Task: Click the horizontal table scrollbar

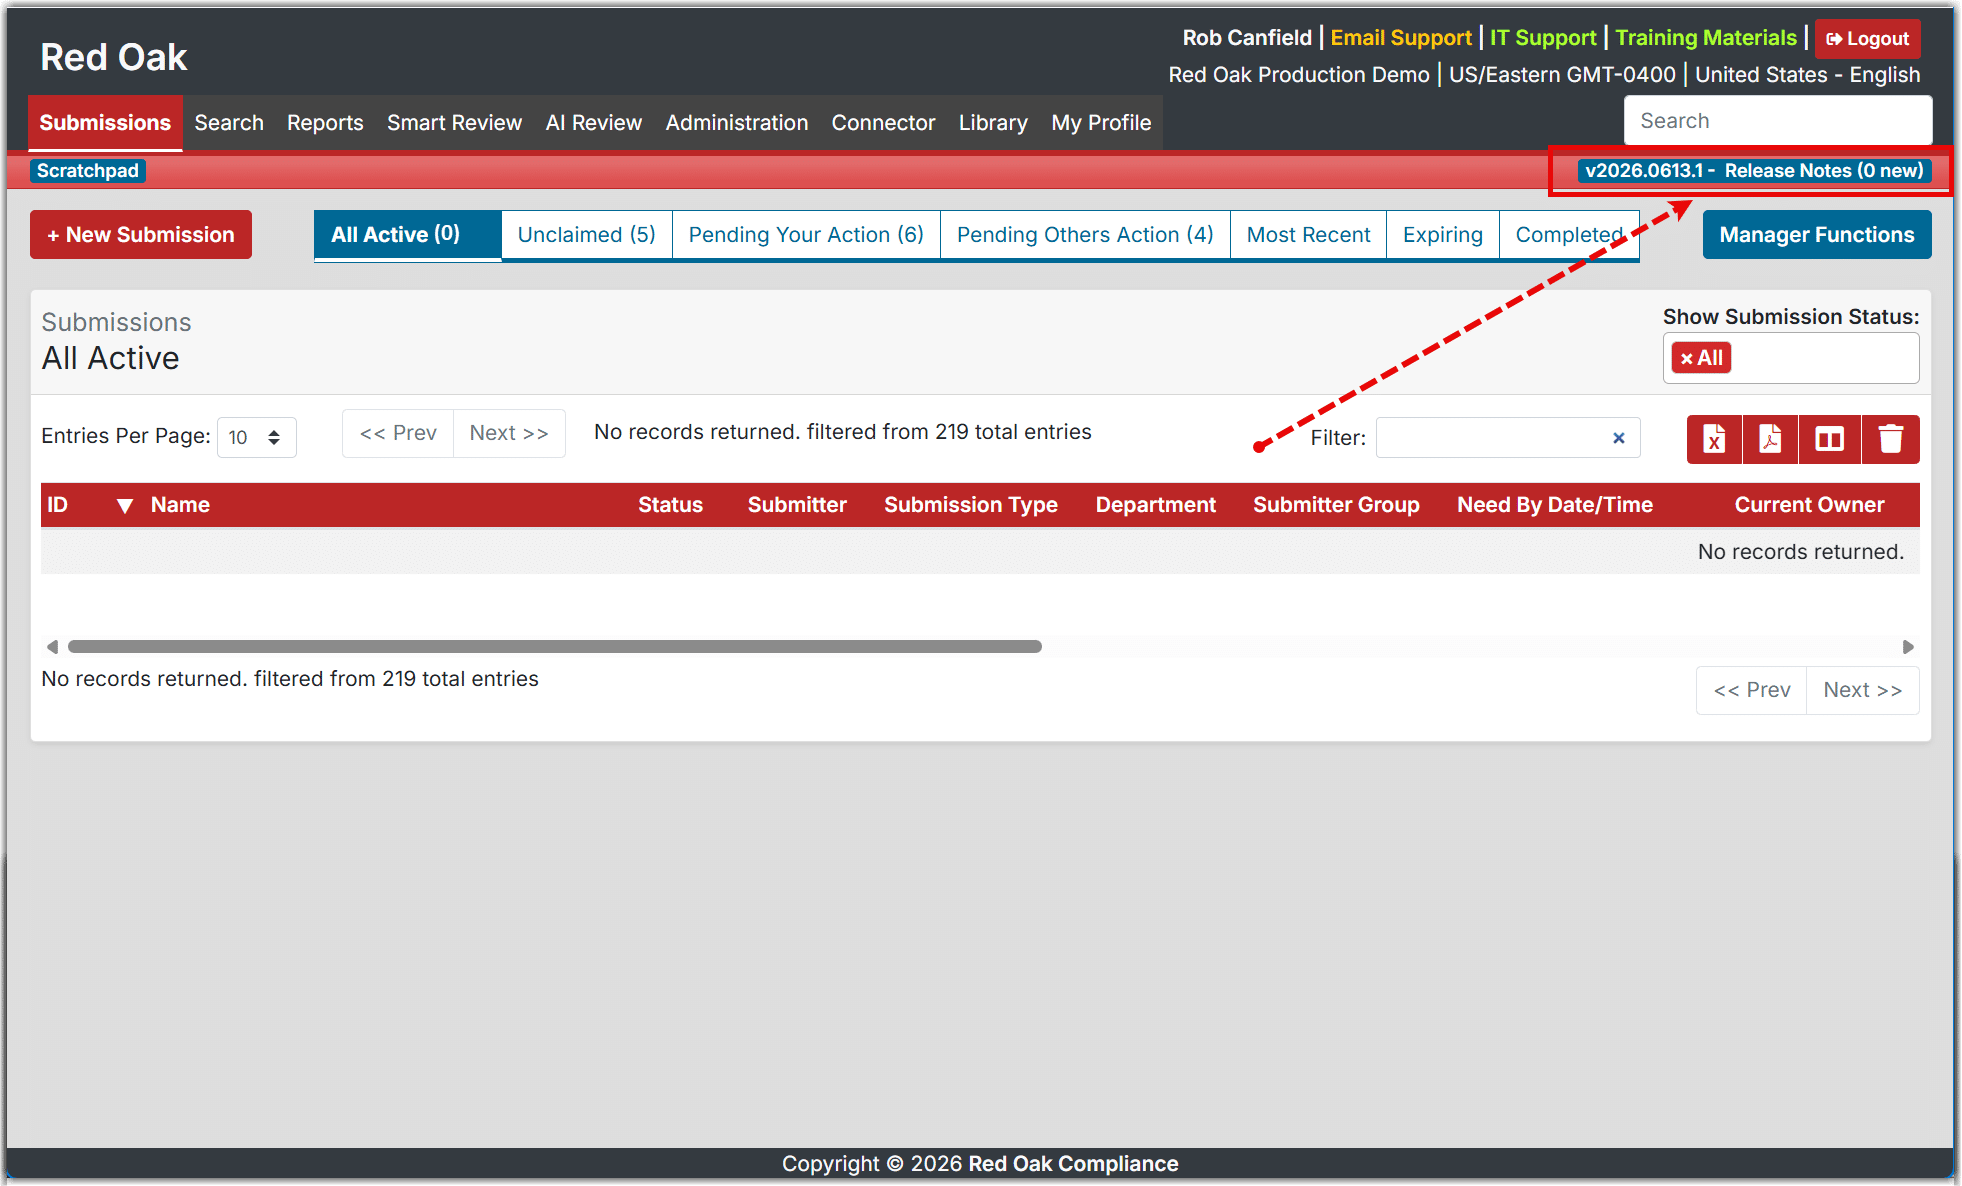Action: 555,647
